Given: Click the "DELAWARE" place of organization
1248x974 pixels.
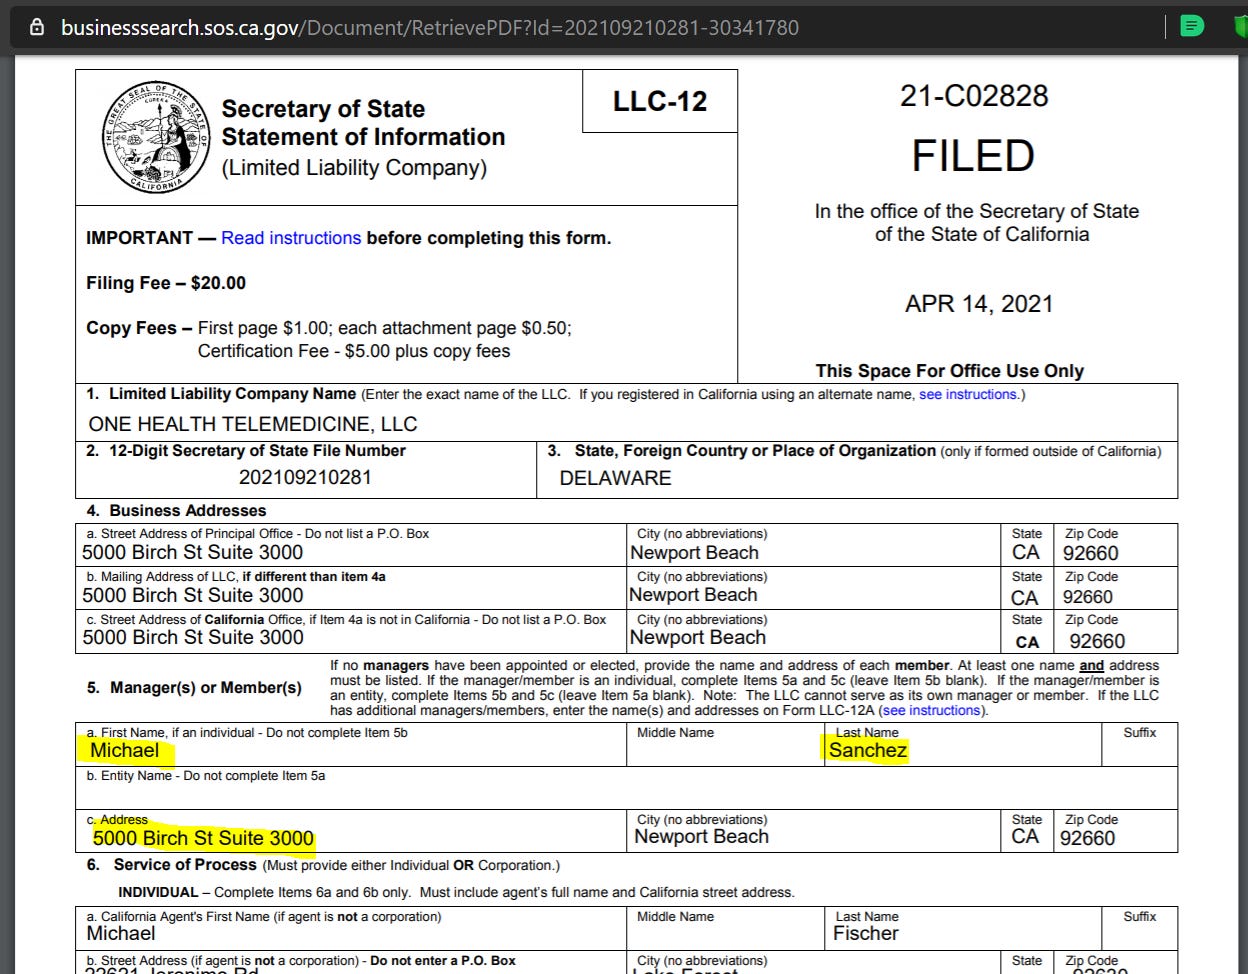Looking at the screenshot, I should pyautogui.click(x=615, y=478).
